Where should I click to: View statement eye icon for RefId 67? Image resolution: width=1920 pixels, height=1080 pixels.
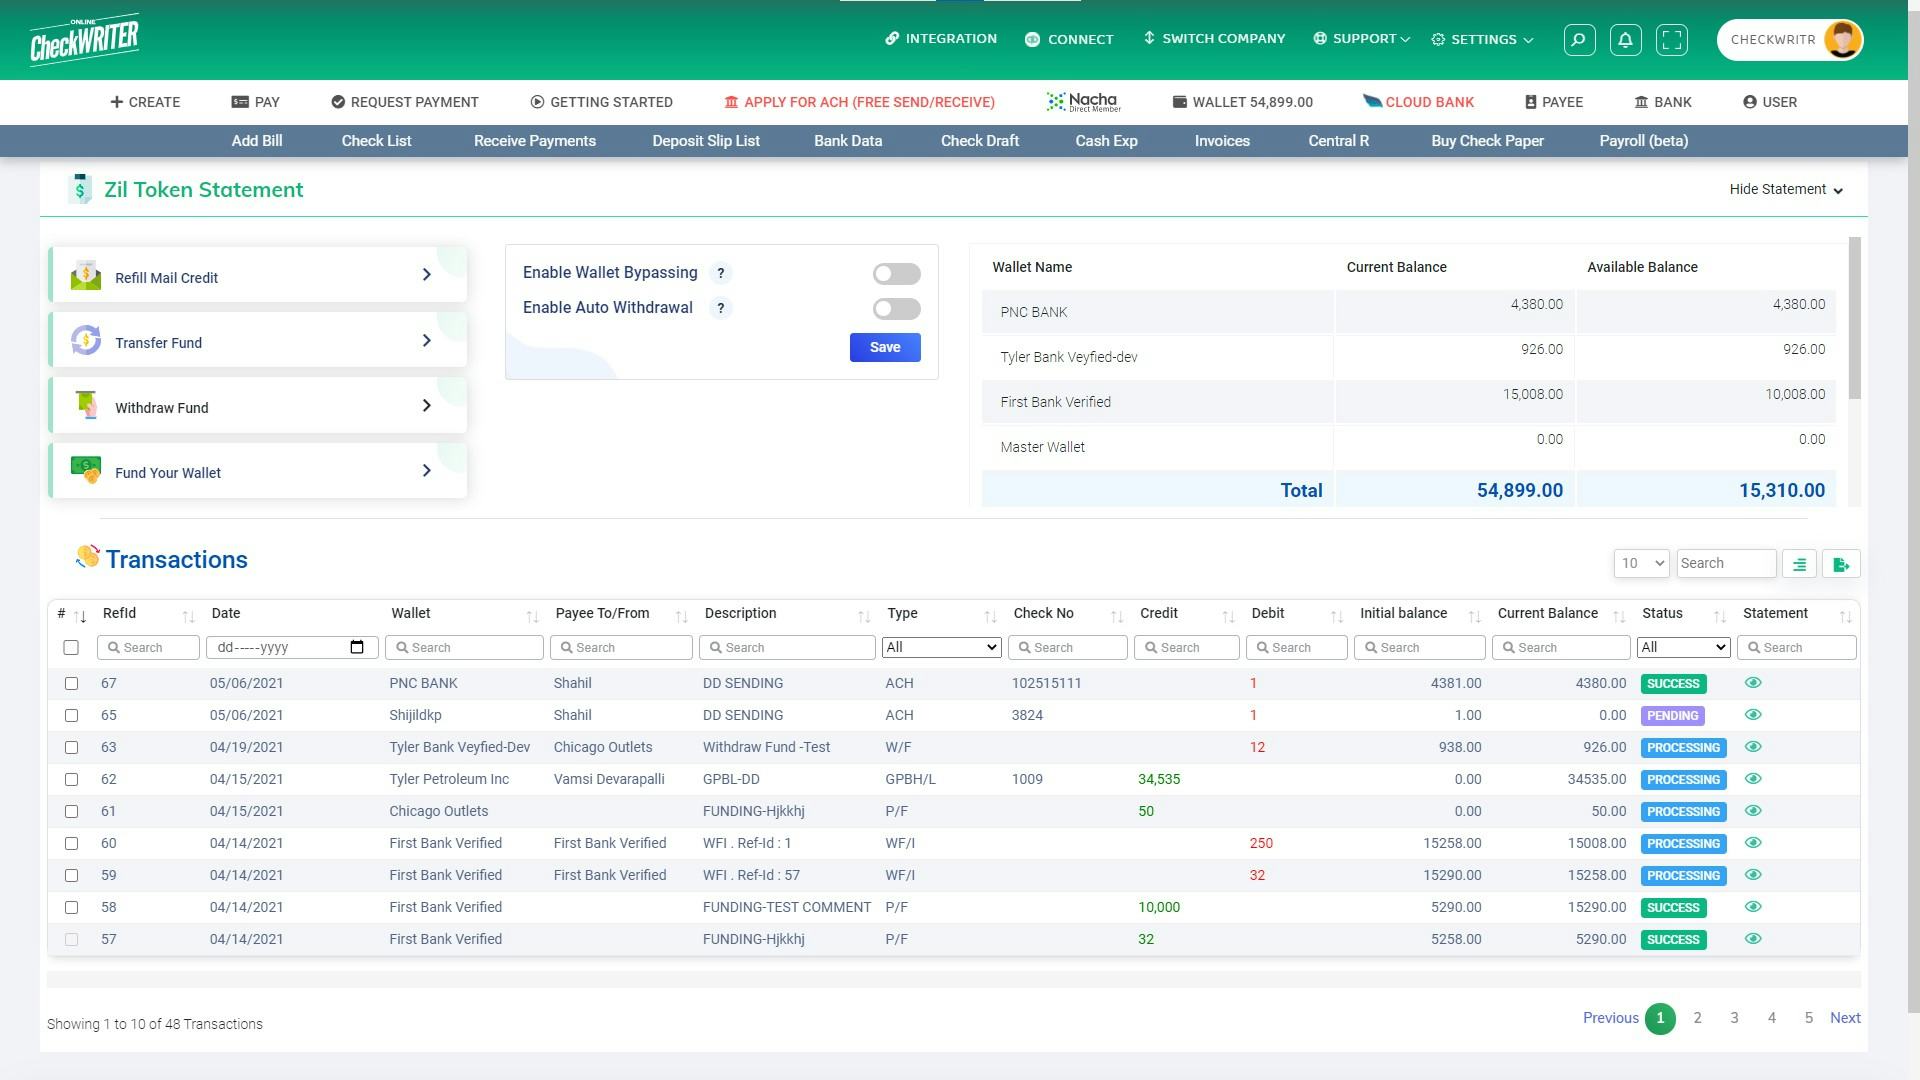1752,683
